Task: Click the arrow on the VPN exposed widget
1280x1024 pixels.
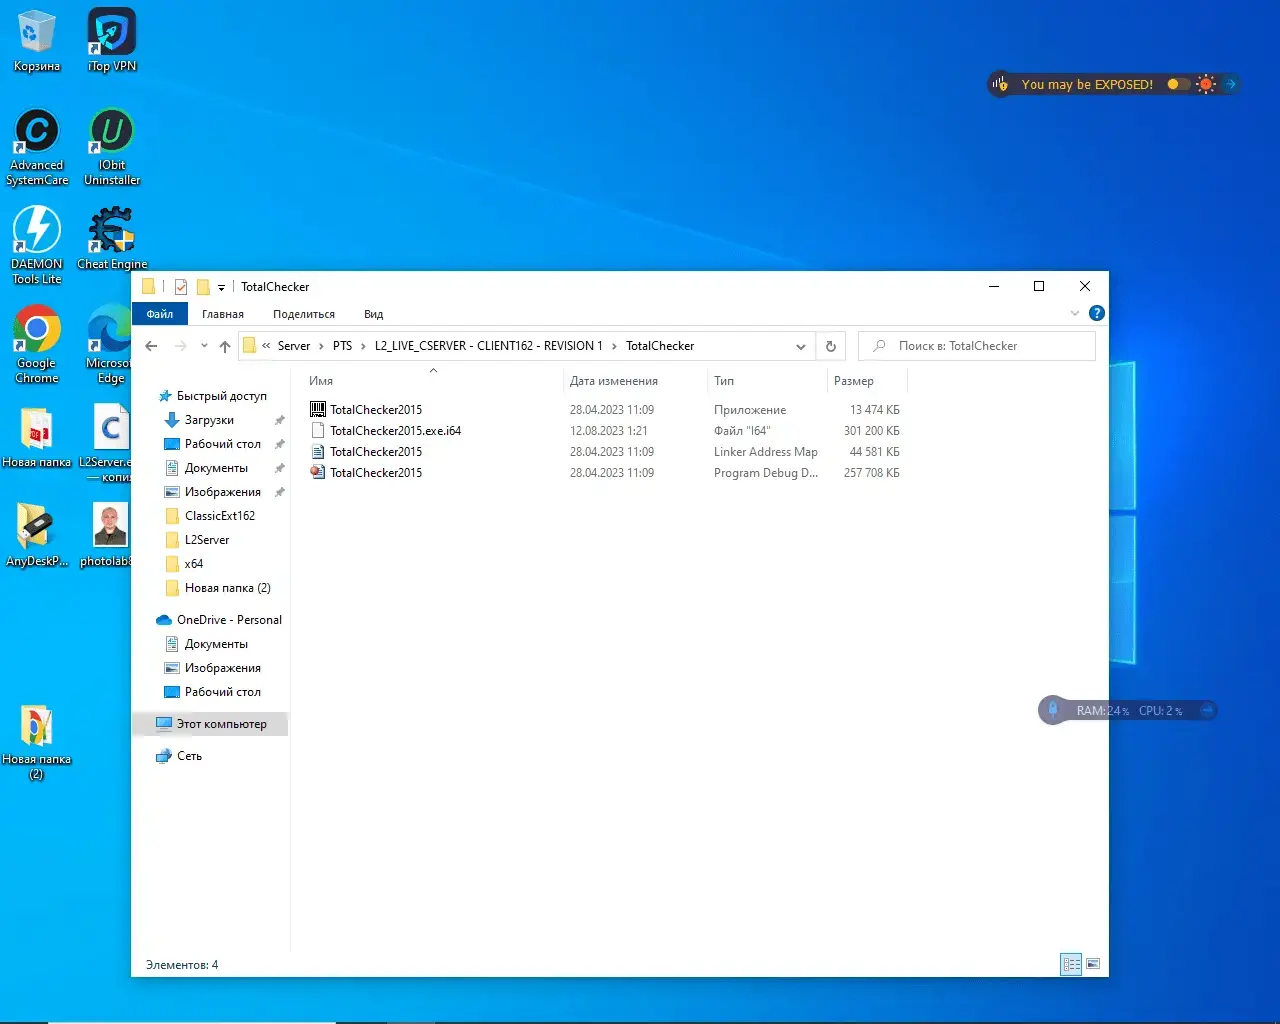Action: tap(1231, 84)
